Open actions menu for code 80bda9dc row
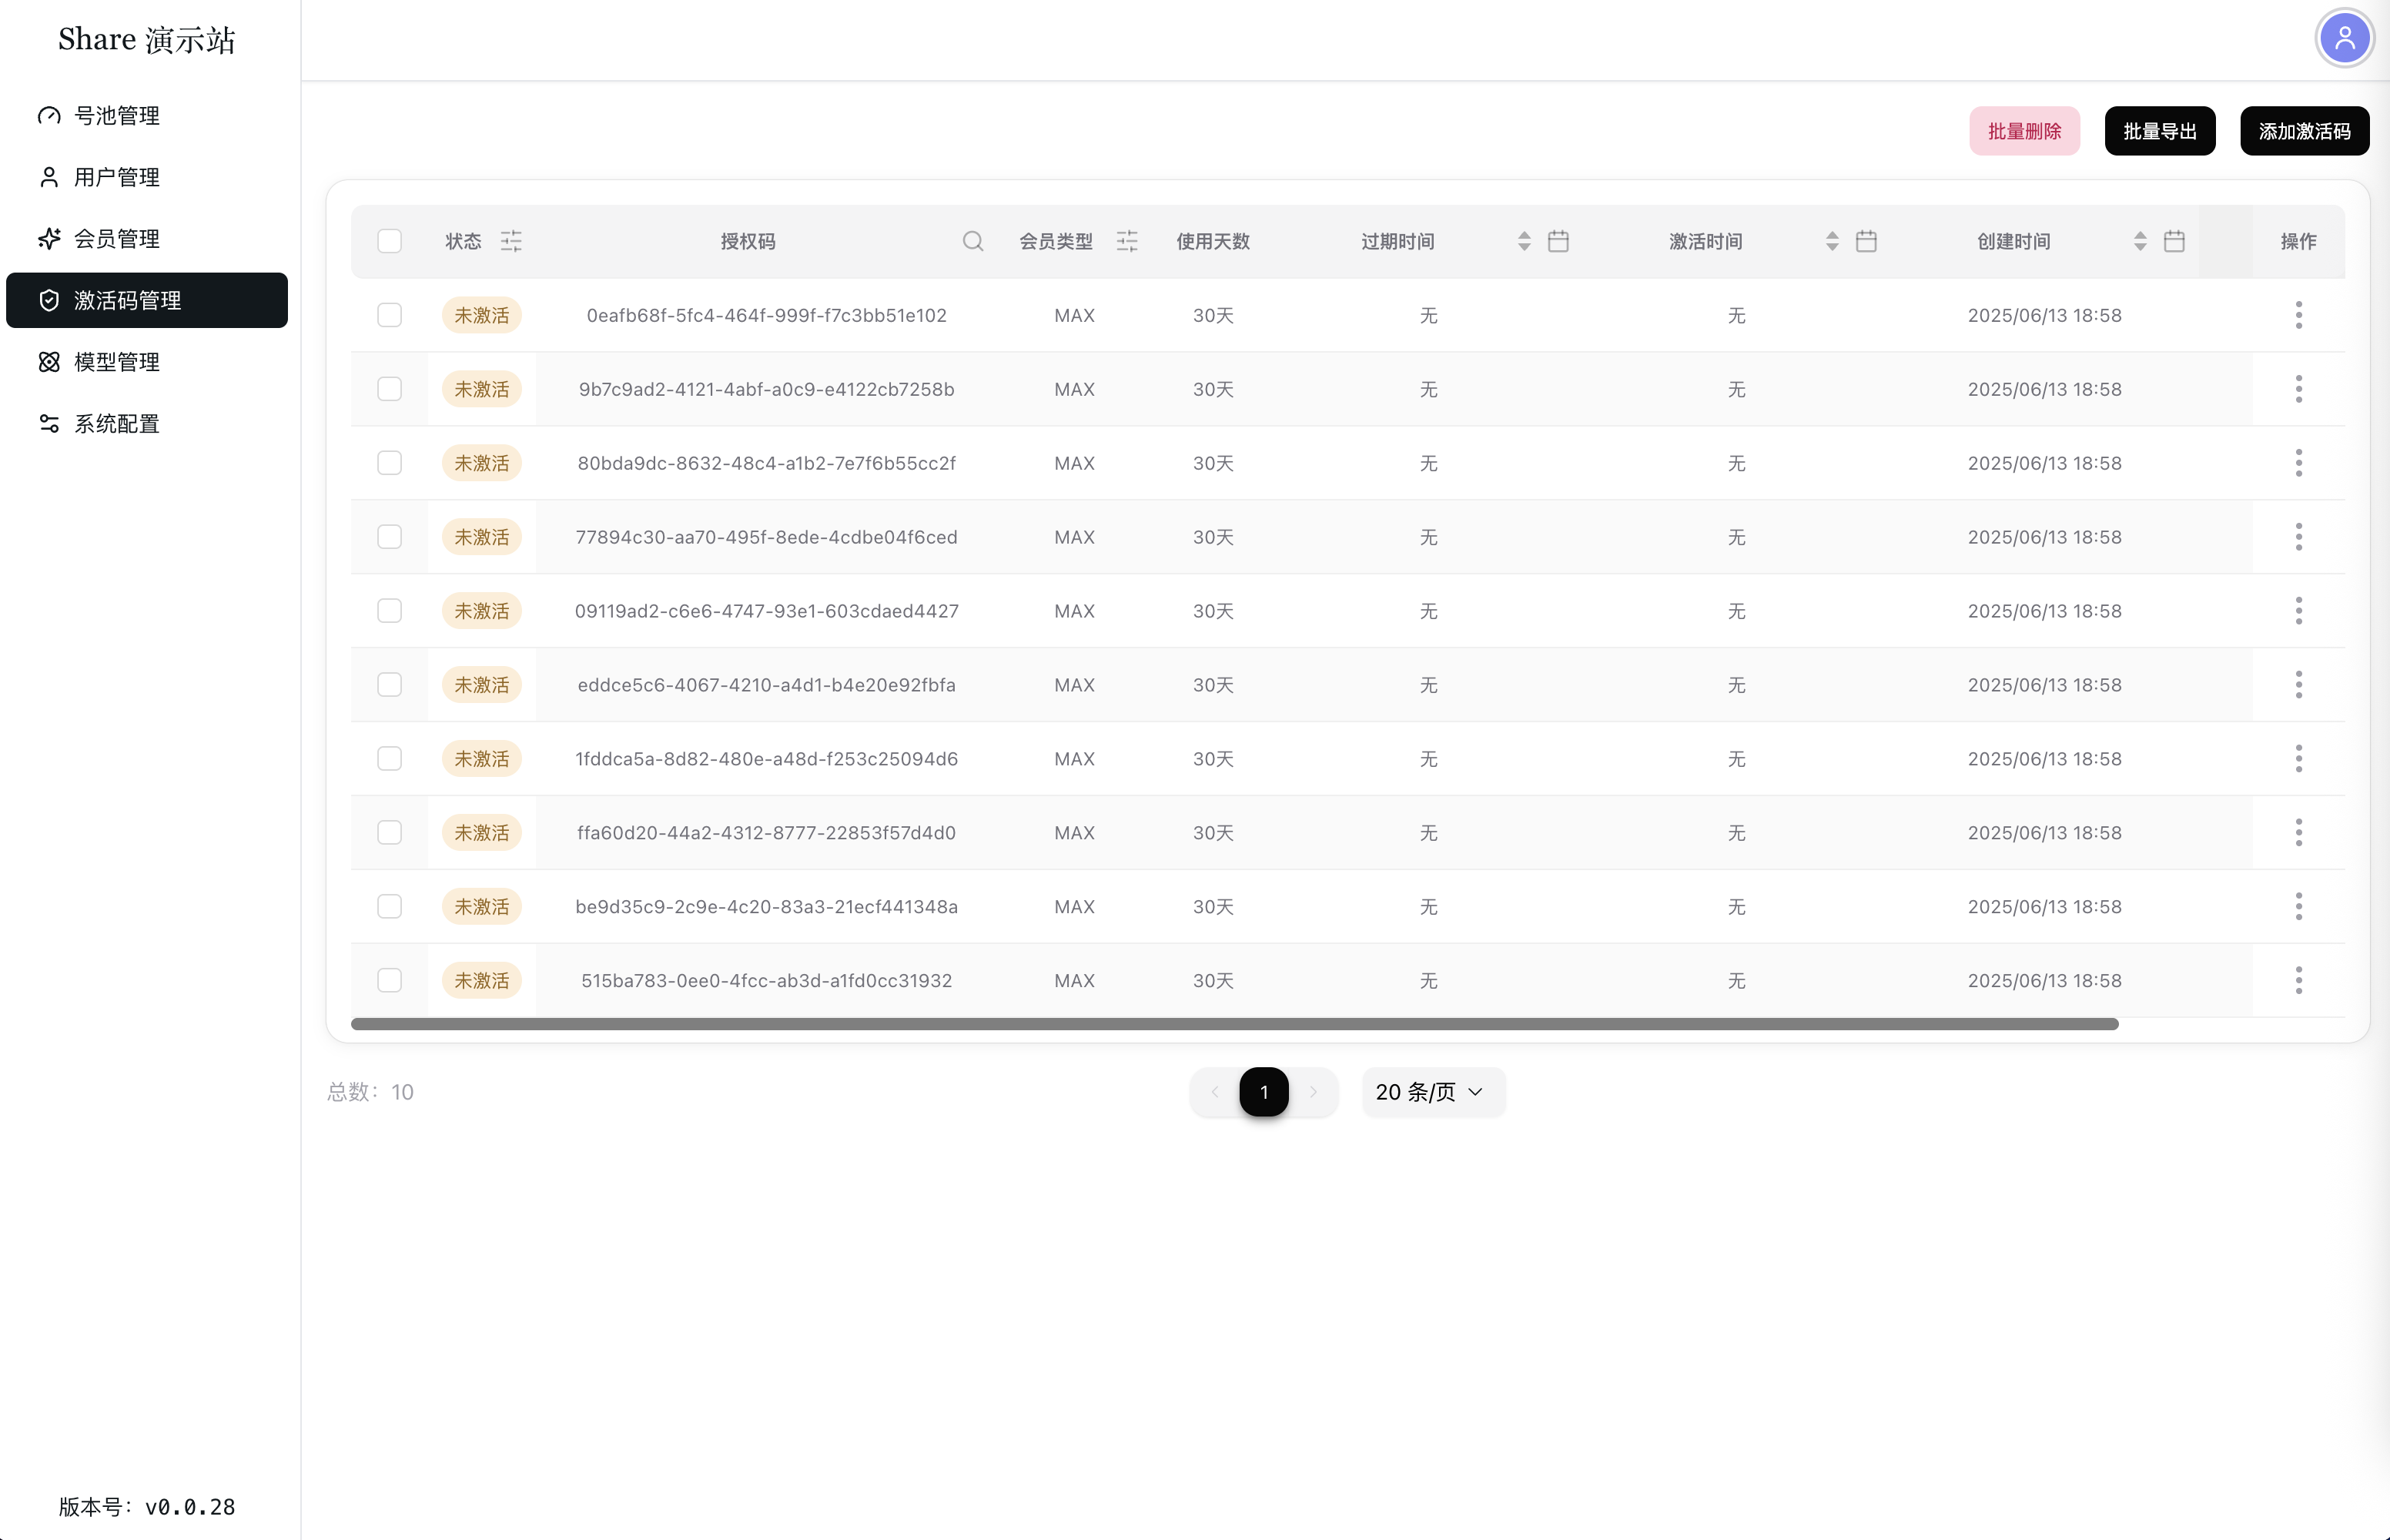Screen dimensions: 2390x1540 (2298, 463)
